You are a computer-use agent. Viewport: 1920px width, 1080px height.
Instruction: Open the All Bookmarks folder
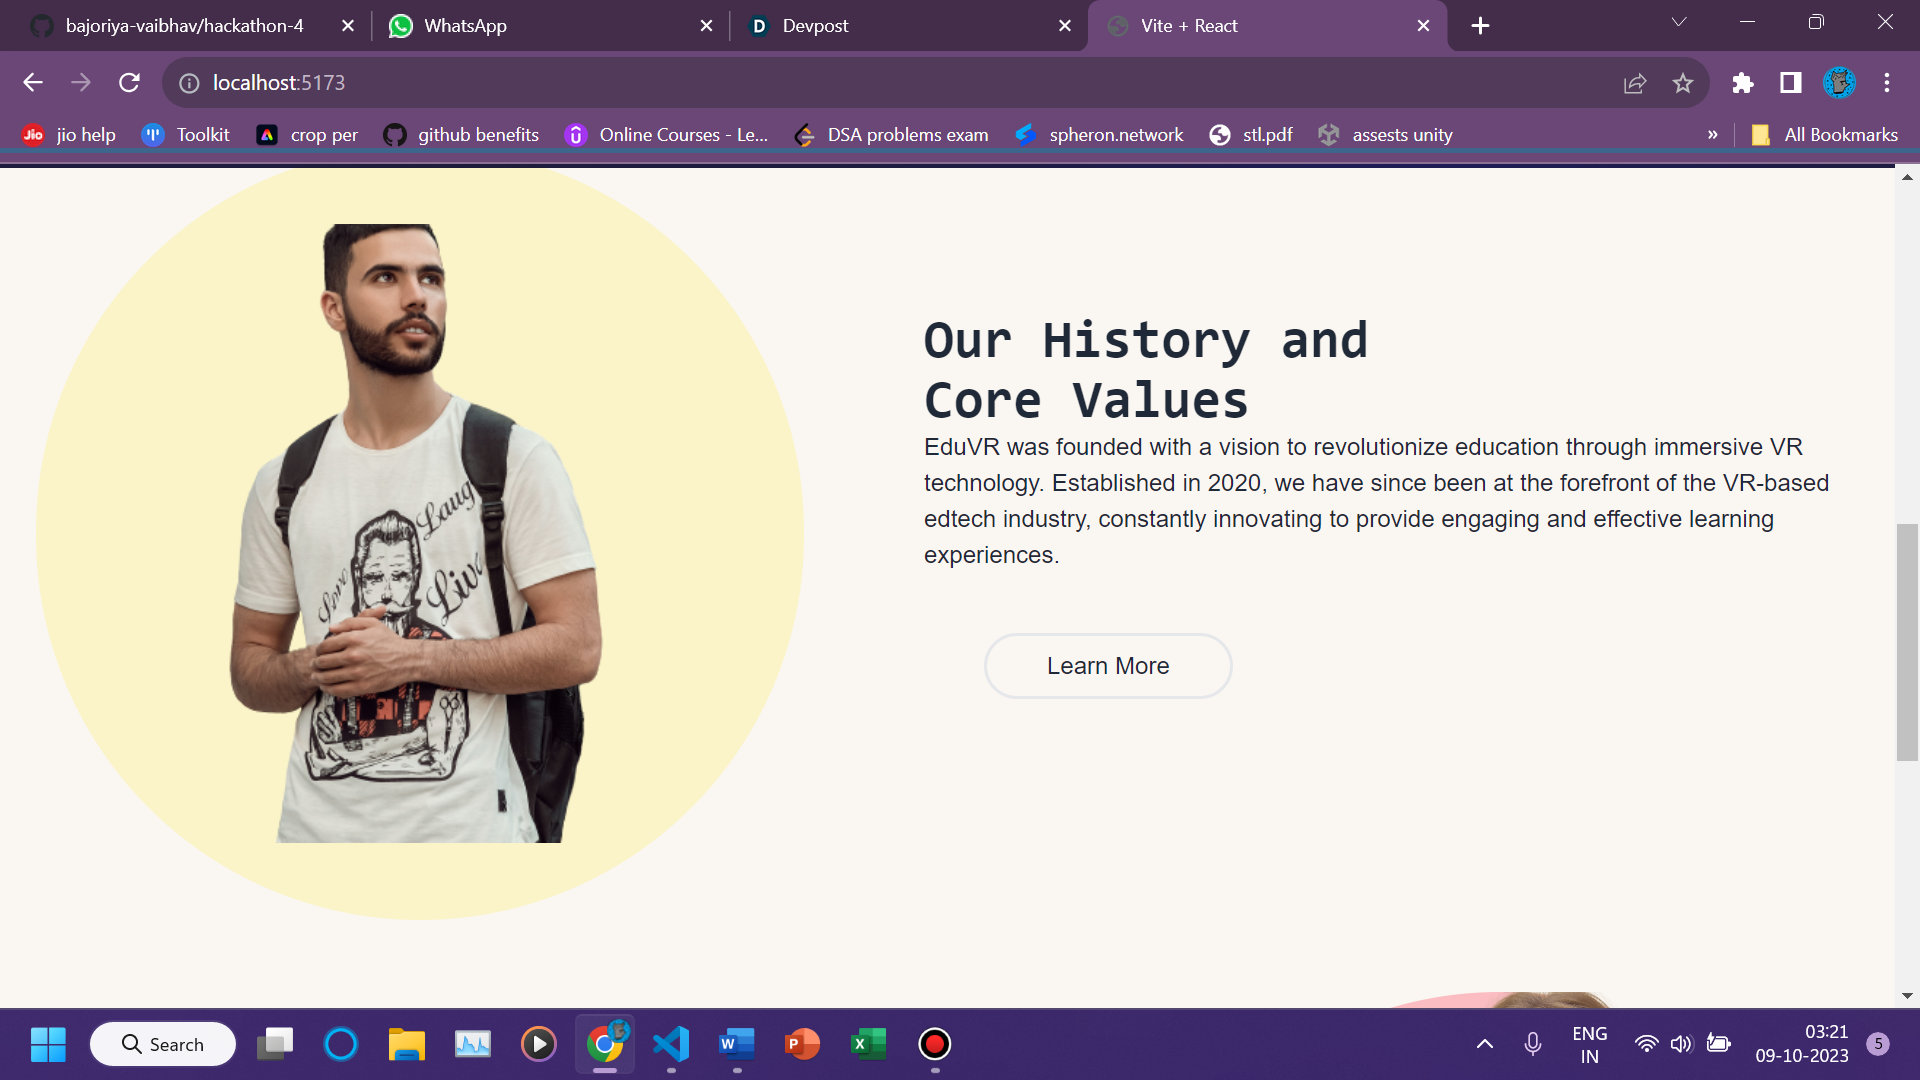coord(1825,135)
